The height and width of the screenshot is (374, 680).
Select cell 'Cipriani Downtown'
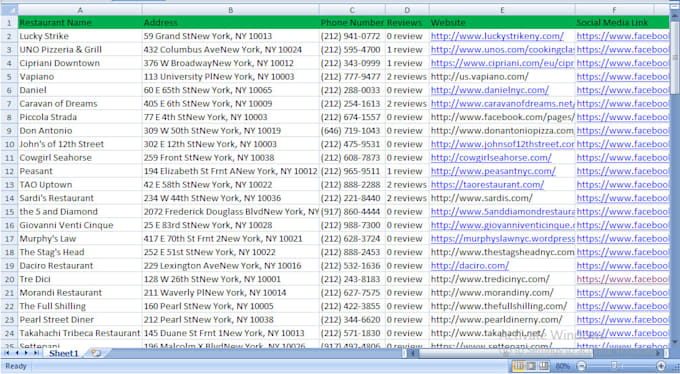[x=80, y=63]
